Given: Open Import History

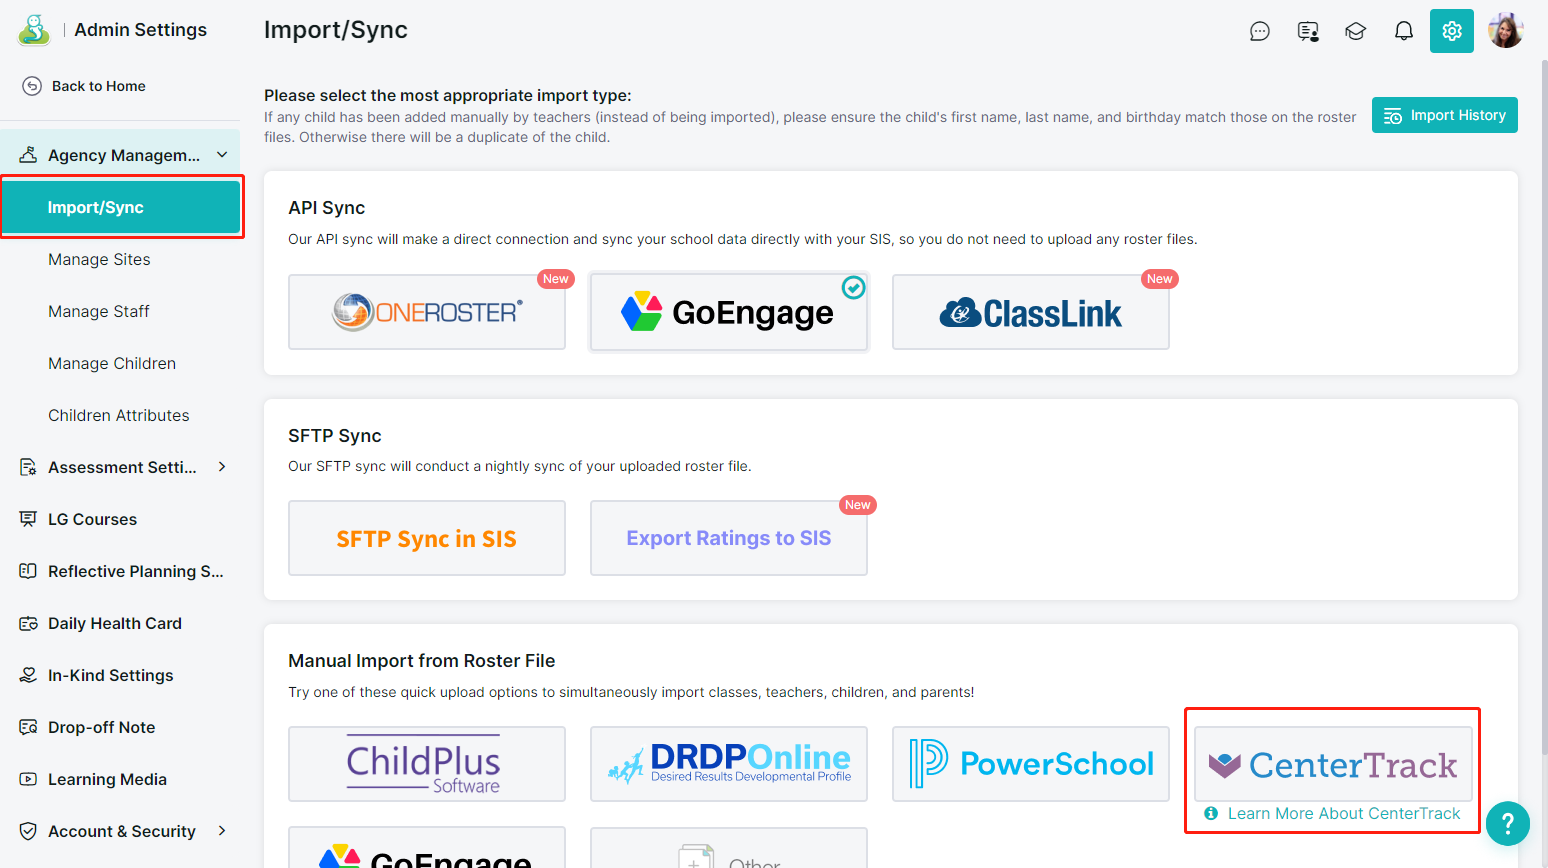Looking at the screenshot, I should click(1445, 115).
